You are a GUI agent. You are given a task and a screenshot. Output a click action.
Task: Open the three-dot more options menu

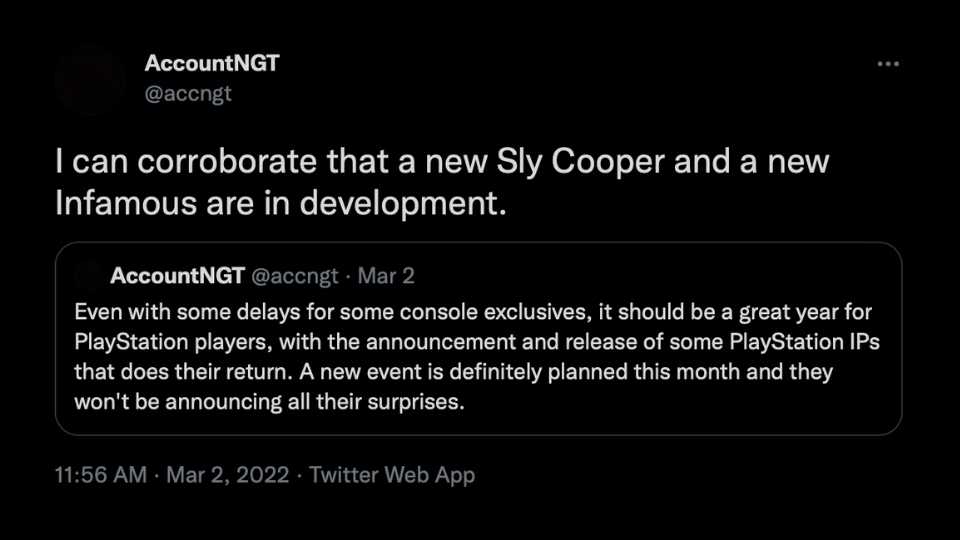click(x=887, y=64)
